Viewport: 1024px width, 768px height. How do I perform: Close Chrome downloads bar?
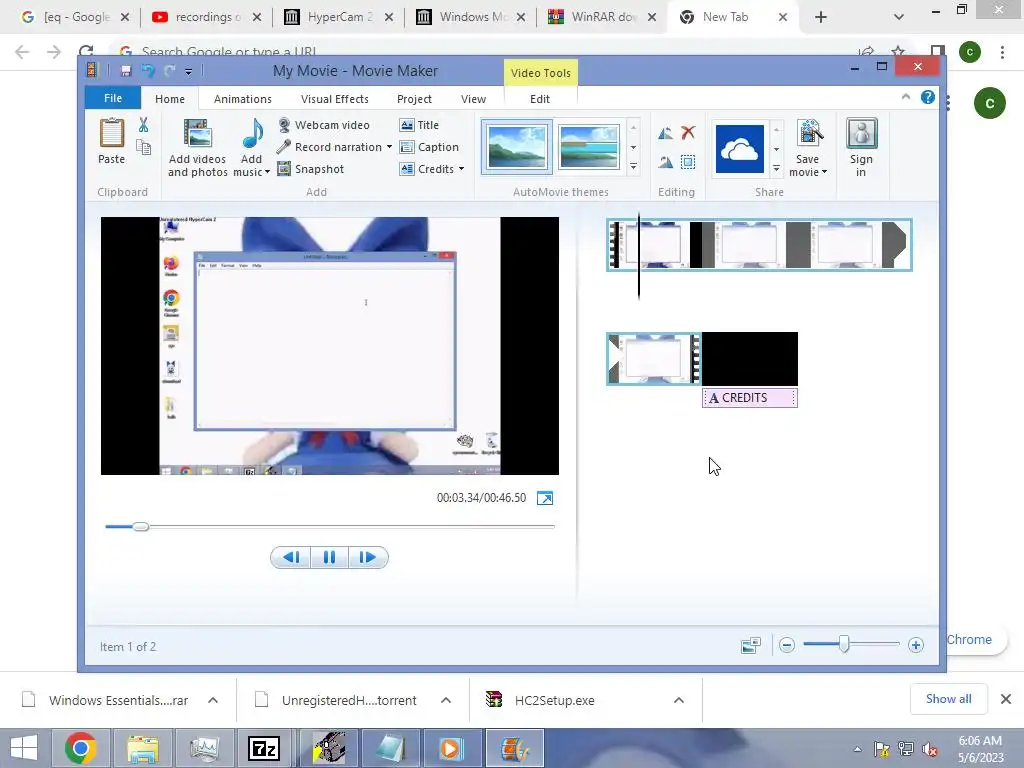(1006, 699)
